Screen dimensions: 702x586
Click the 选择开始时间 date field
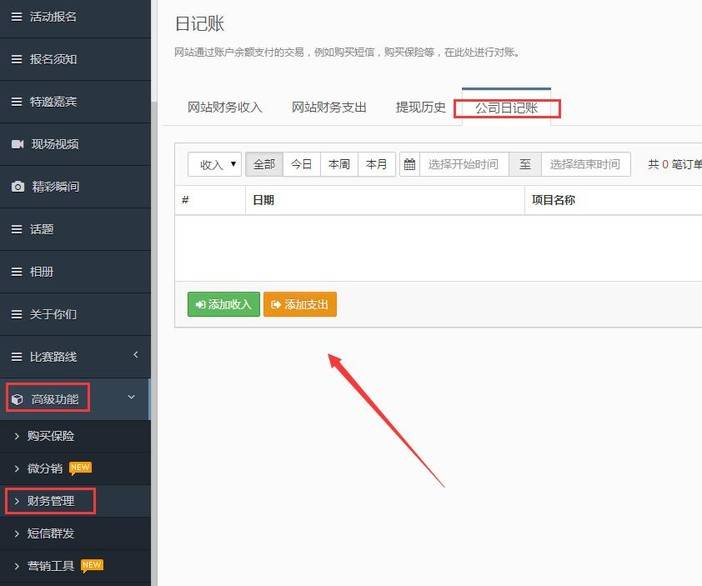(463, 165)
